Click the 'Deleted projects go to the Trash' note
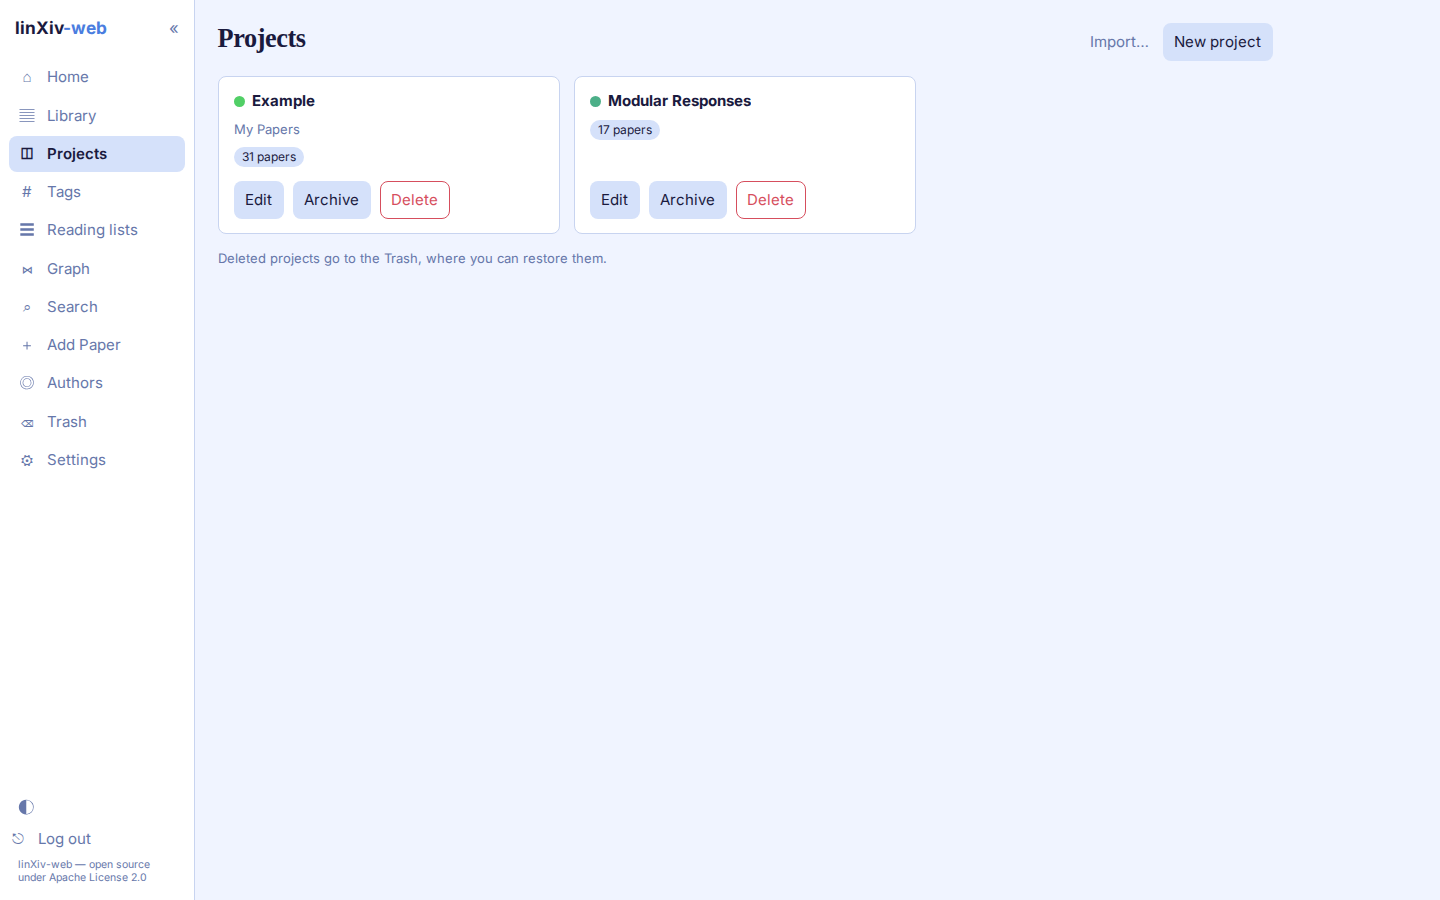Viewport: 1440px width, 900px height. point(412,259)
